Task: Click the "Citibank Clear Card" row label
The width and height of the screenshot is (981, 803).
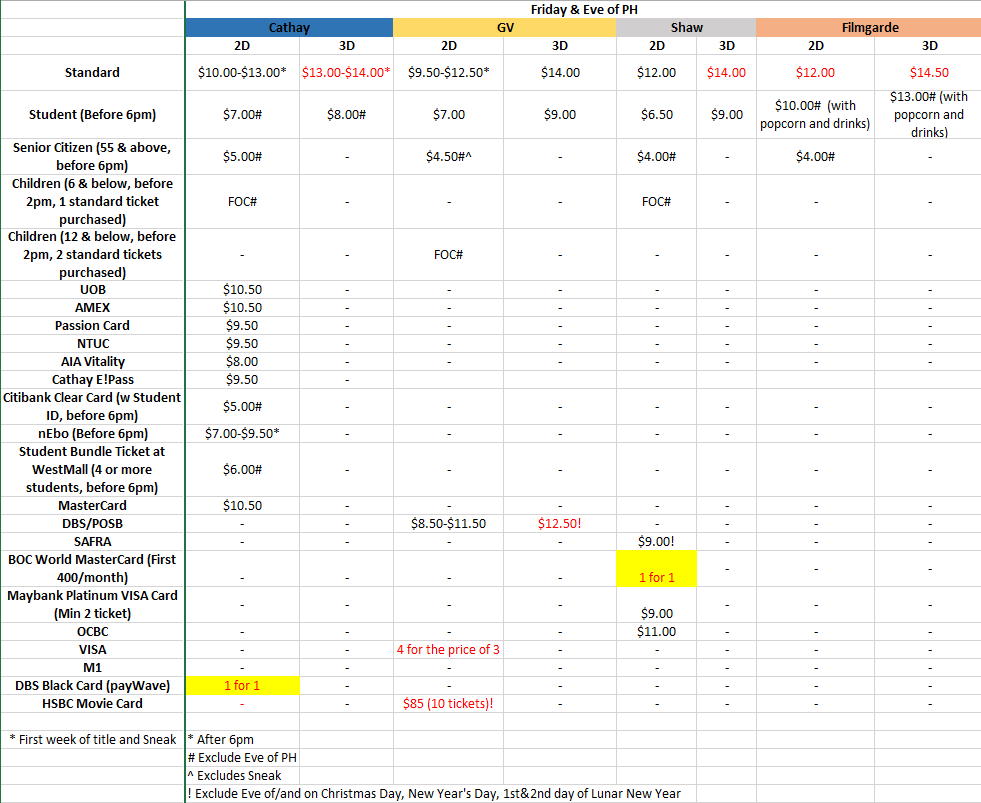Action: tap(92, 407)
